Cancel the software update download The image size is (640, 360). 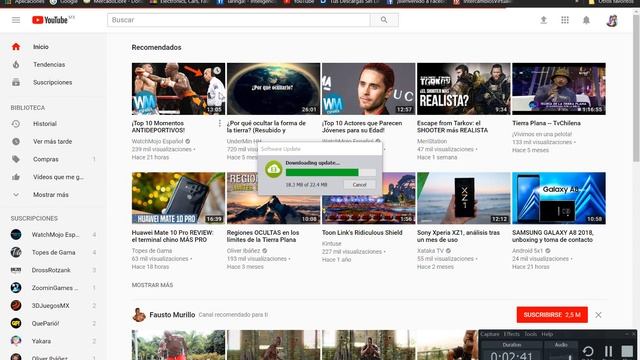359,184
